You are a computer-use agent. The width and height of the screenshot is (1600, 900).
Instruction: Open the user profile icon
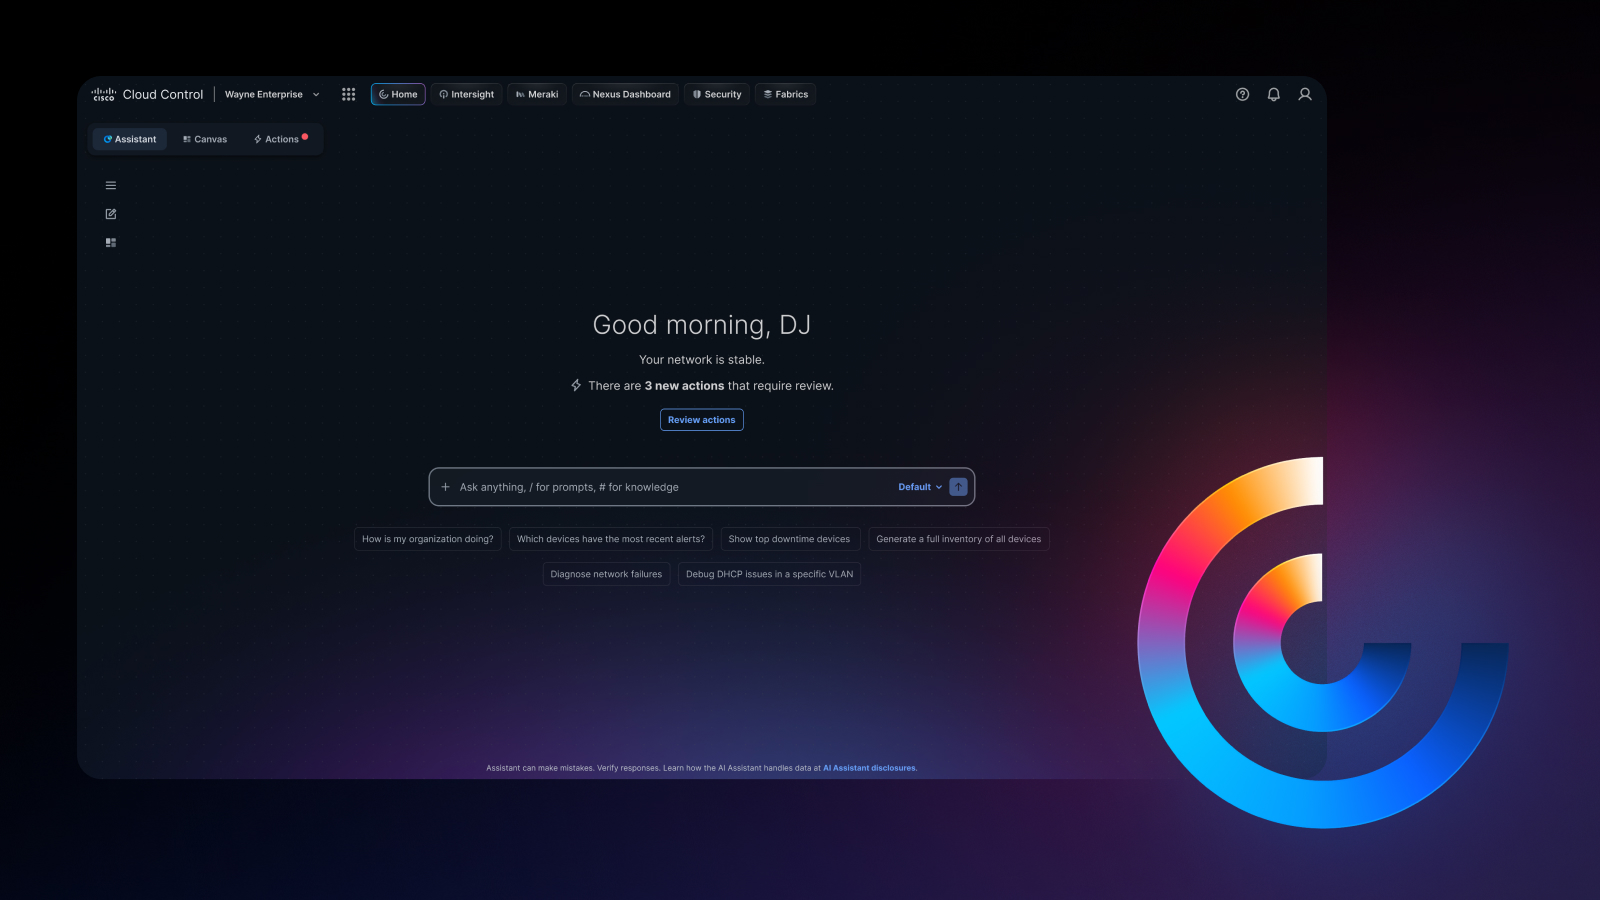pos(1305,94)
